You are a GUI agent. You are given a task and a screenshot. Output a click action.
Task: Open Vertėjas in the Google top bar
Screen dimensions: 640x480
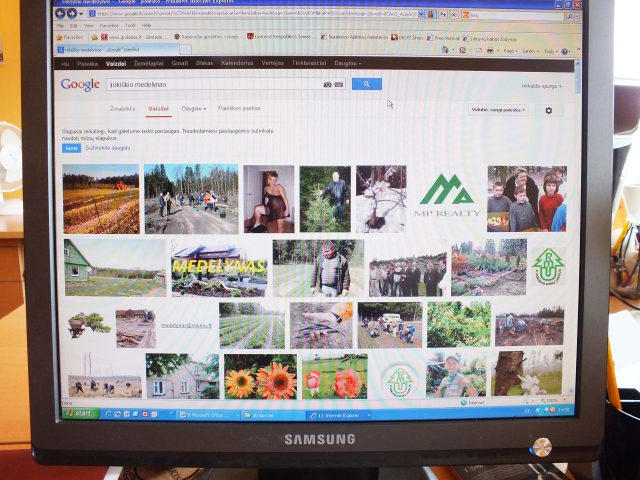272,63
